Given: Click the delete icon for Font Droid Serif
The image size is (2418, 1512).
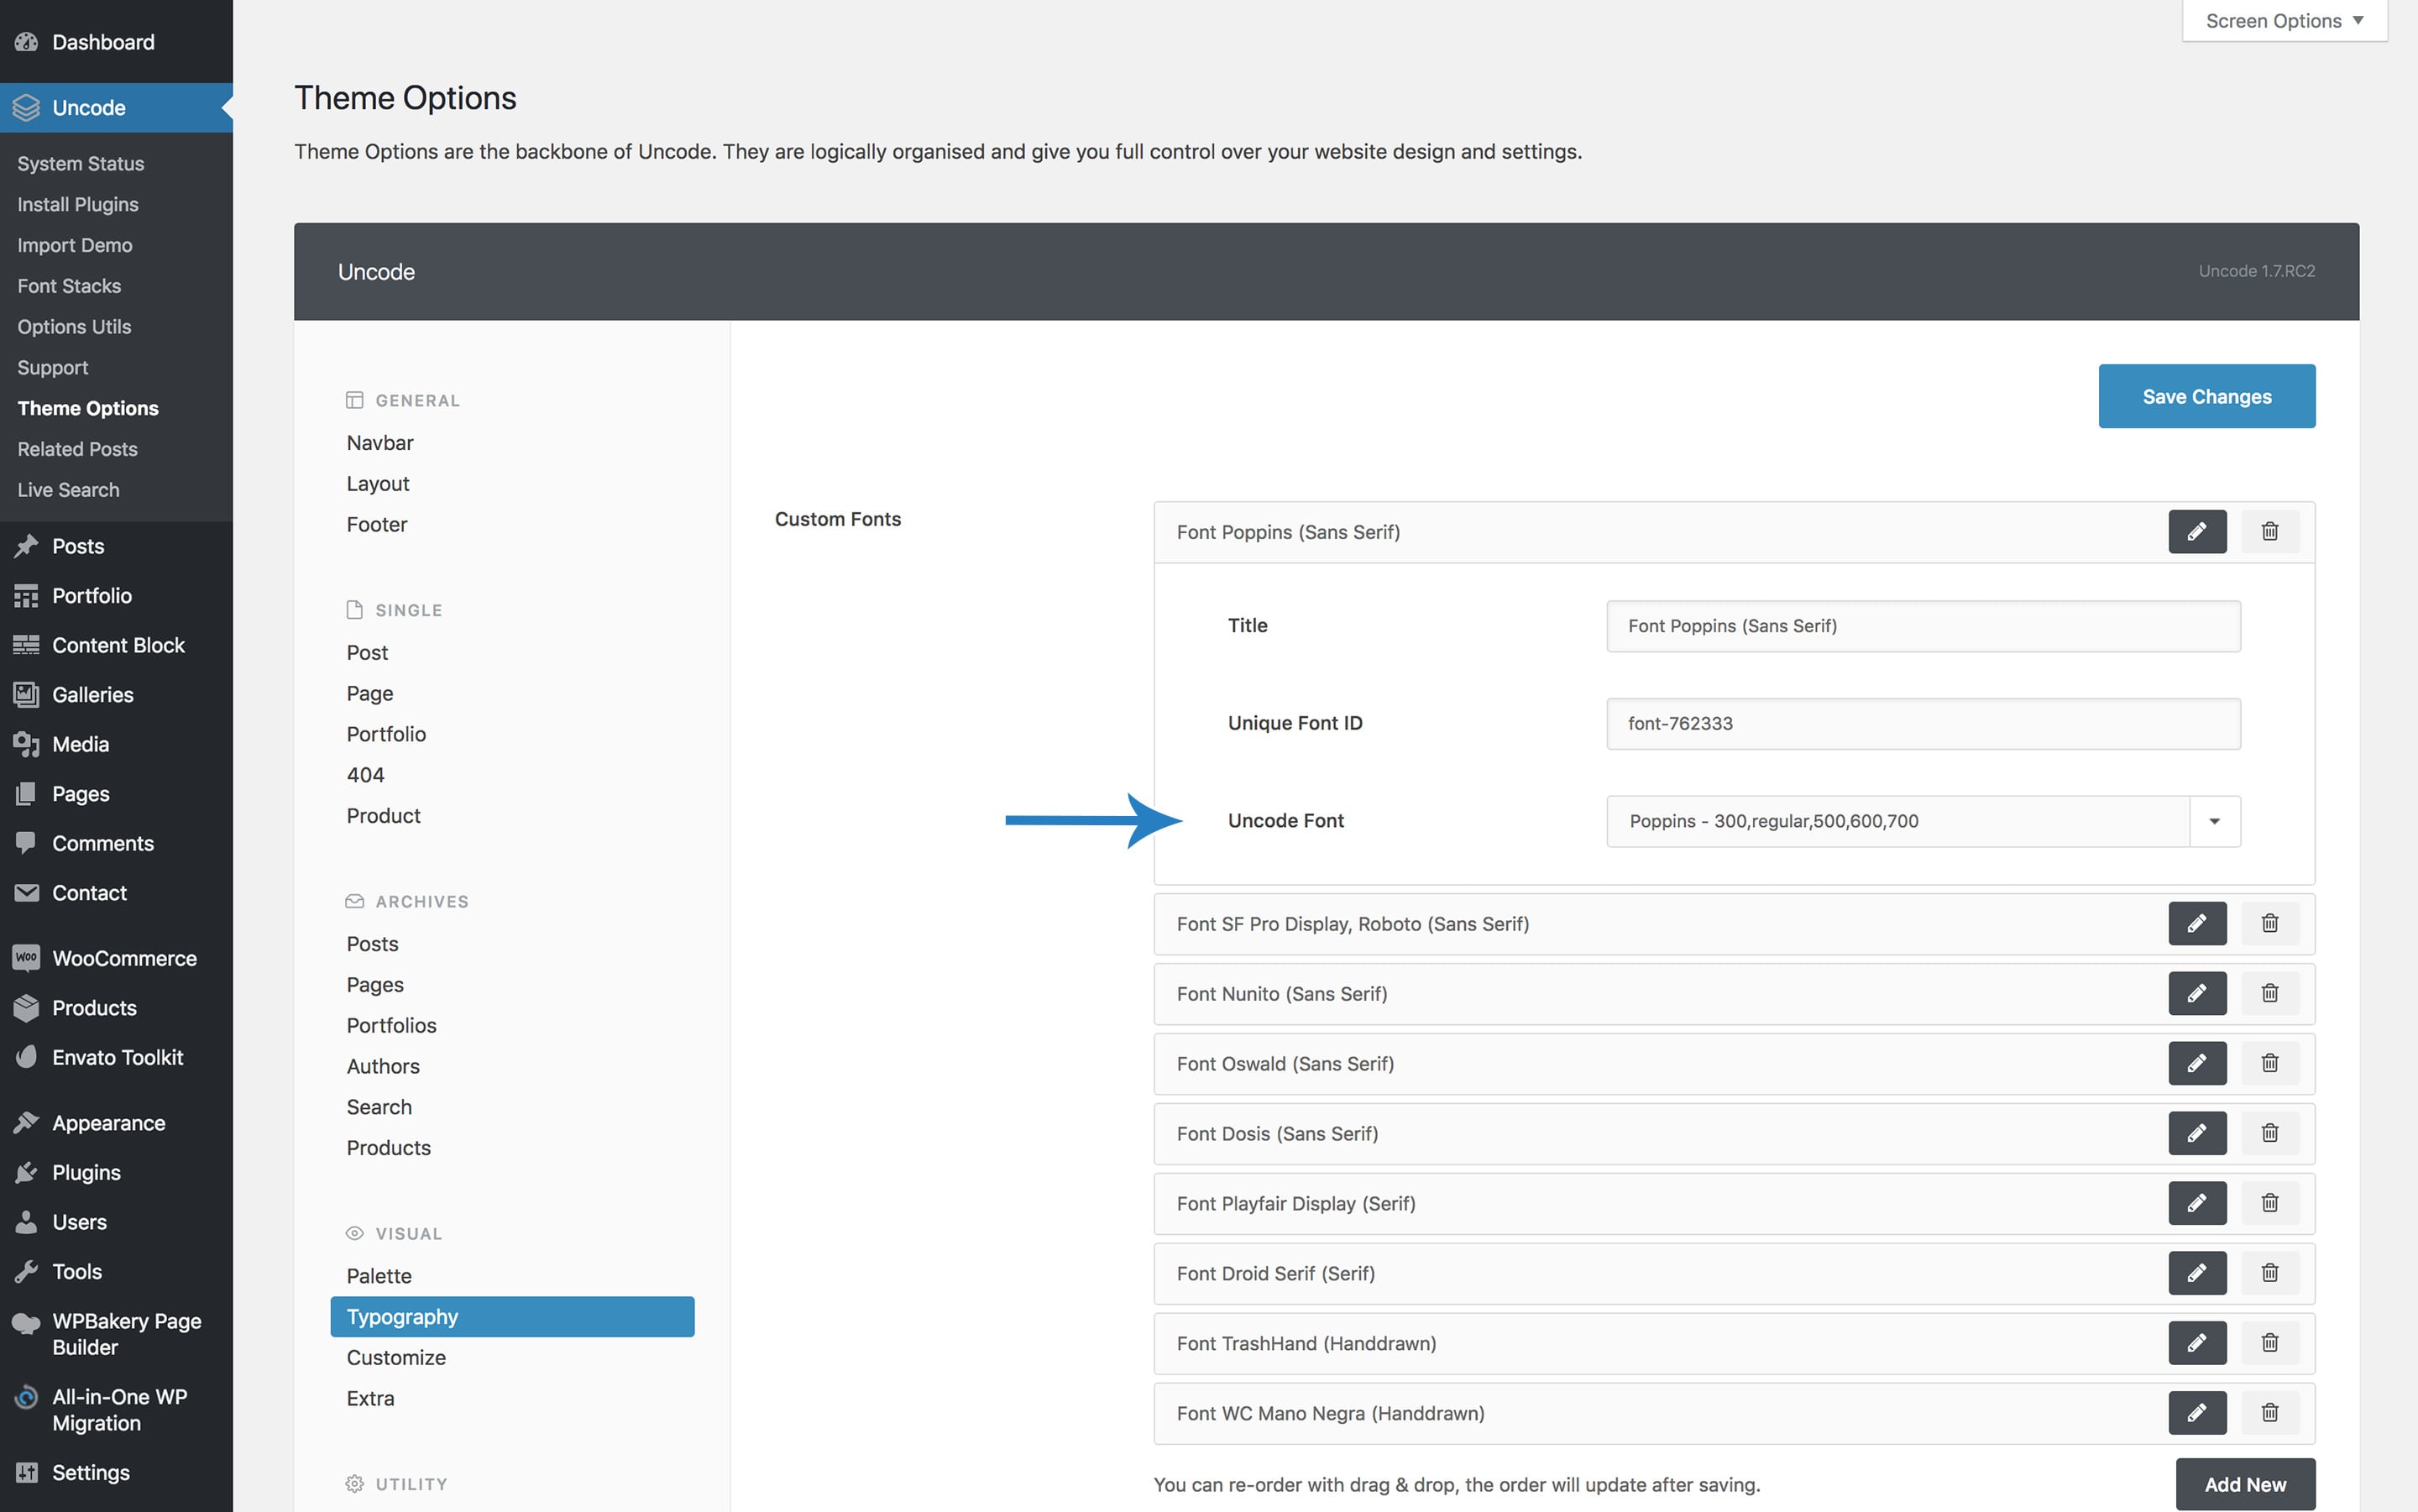Looking at the screenshot, I should pyautogui.click(x=2269, y=1274).
